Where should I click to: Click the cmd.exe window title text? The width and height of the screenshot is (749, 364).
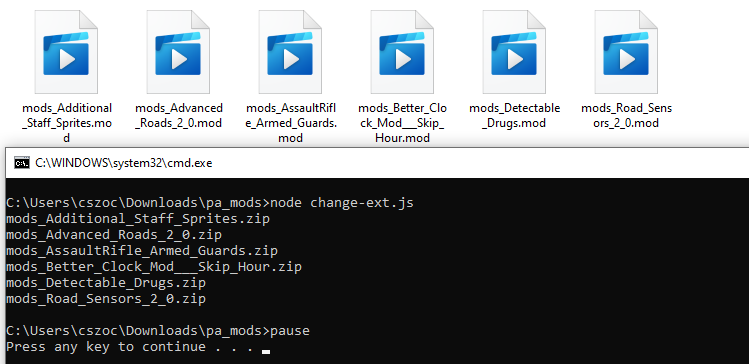124,163
